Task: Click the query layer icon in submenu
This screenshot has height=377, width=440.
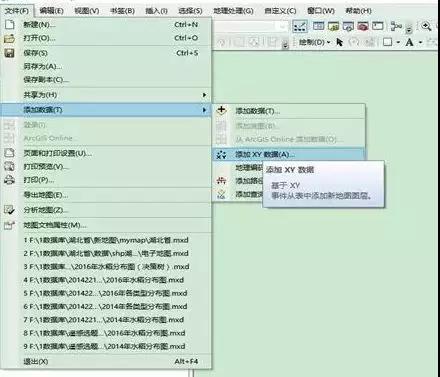Action: pyautogui.click(x=221, y=194)
